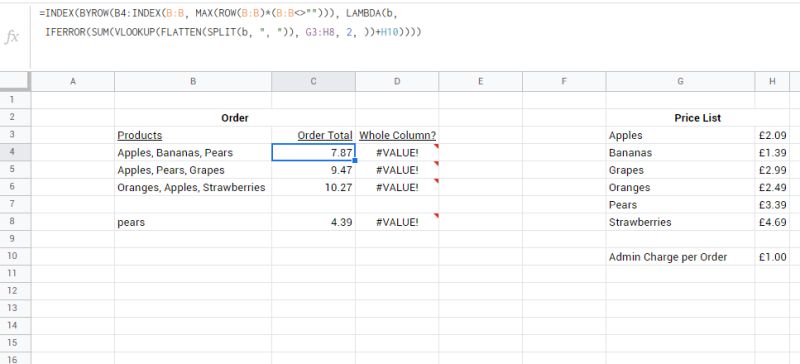Select the 'Apples' price list cell
Viewport: 800px width, 364px height.
(x=680, y=135)
